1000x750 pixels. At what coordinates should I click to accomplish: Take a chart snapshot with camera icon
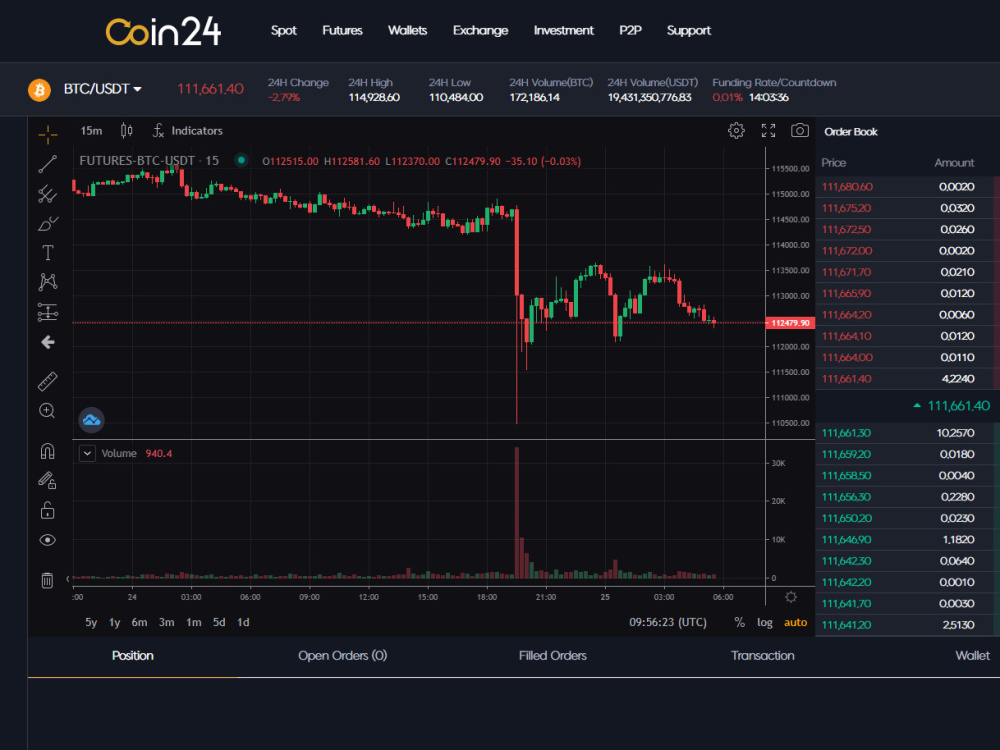pyautogui.click(x=800, y=131)
